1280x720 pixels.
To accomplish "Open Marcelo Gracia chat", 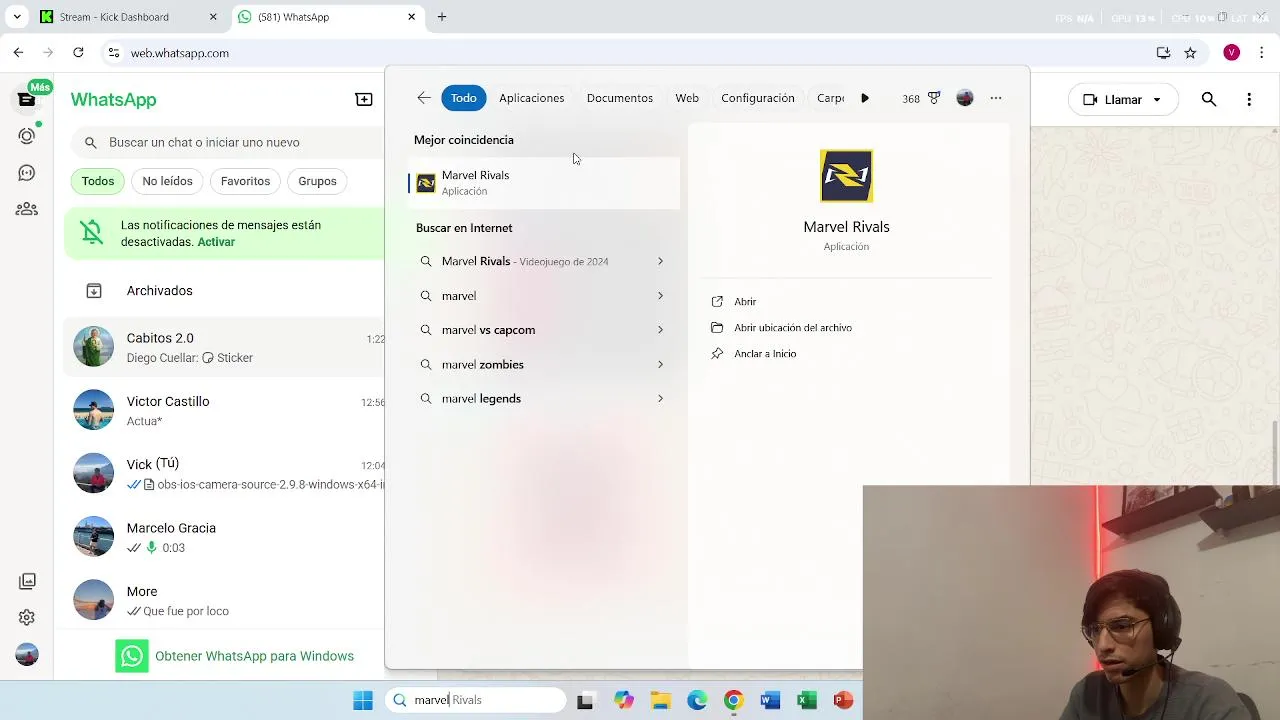I will (x=225, y=537).
